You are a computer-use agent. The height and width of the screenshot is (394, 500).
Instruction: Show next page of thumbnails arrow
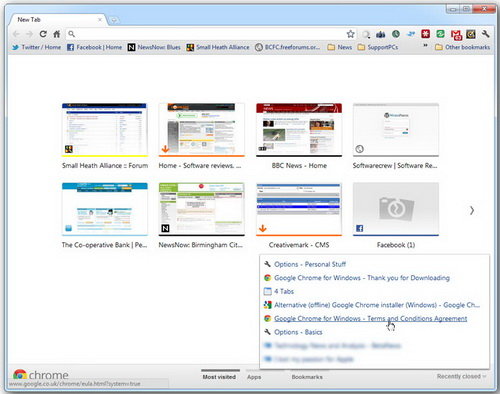click(x=472, y=210)
